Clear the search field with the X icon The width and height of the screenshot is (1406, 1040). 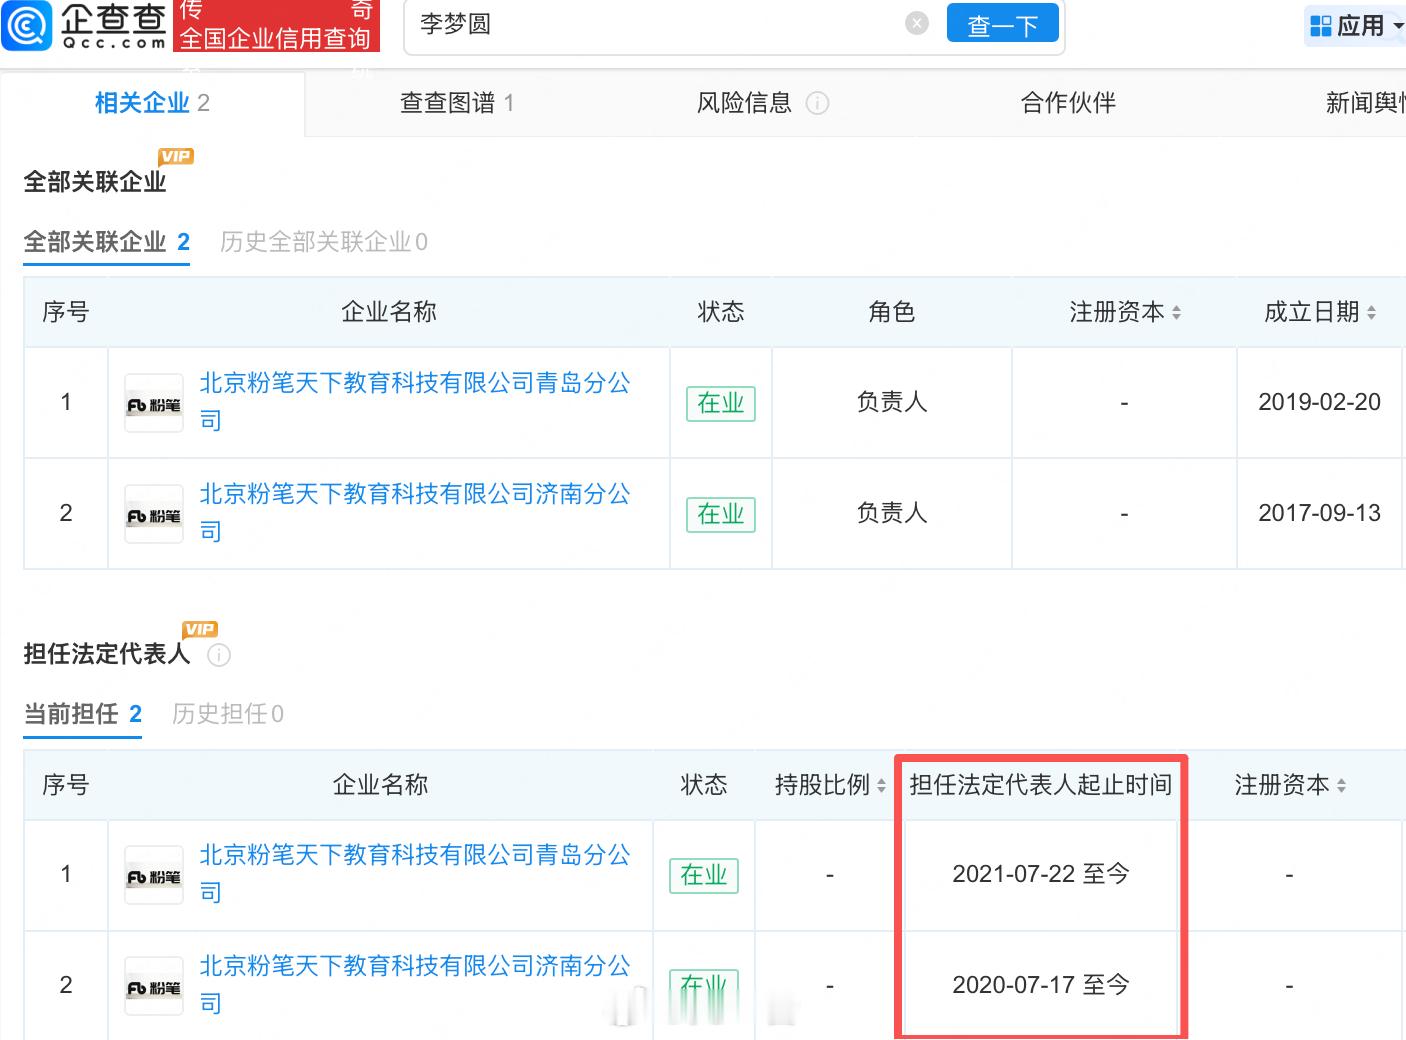[x=916, y=23]
